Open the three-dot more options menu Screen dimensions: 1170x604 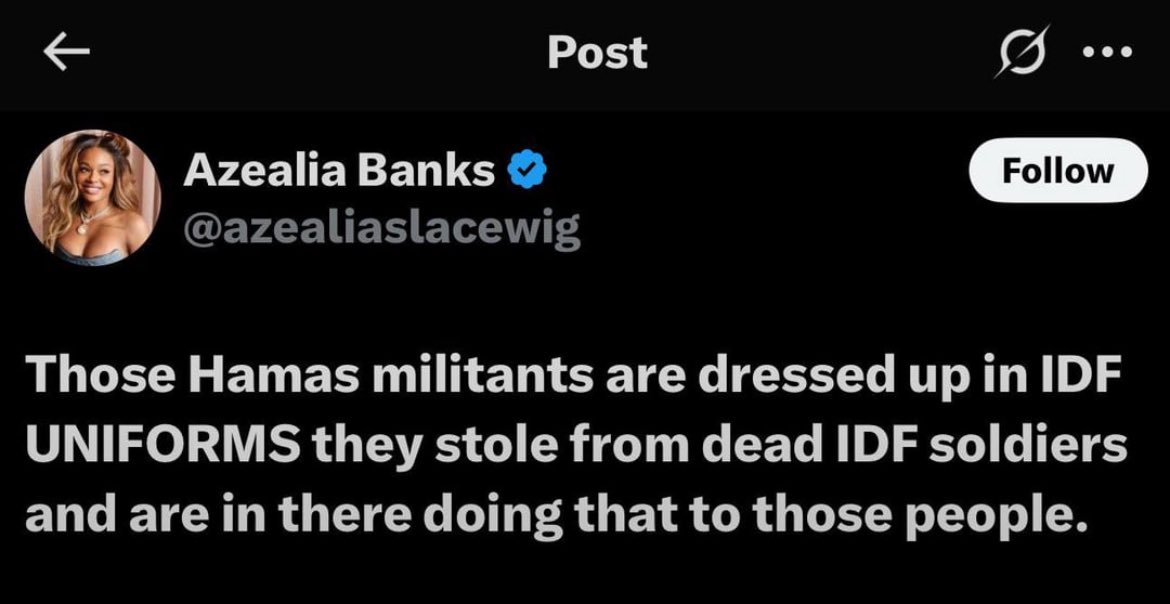point(1107,52)
